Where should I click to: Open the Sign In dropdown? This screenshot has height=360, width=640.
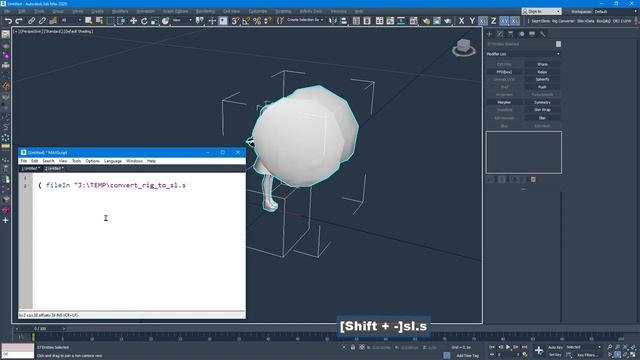click(541, 11)
